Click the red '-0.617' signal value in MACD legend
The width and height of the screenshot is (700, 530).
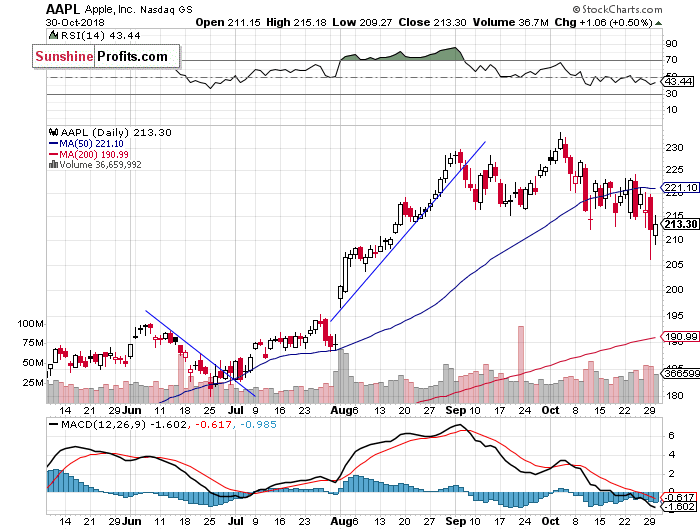(x=213, y=425)
